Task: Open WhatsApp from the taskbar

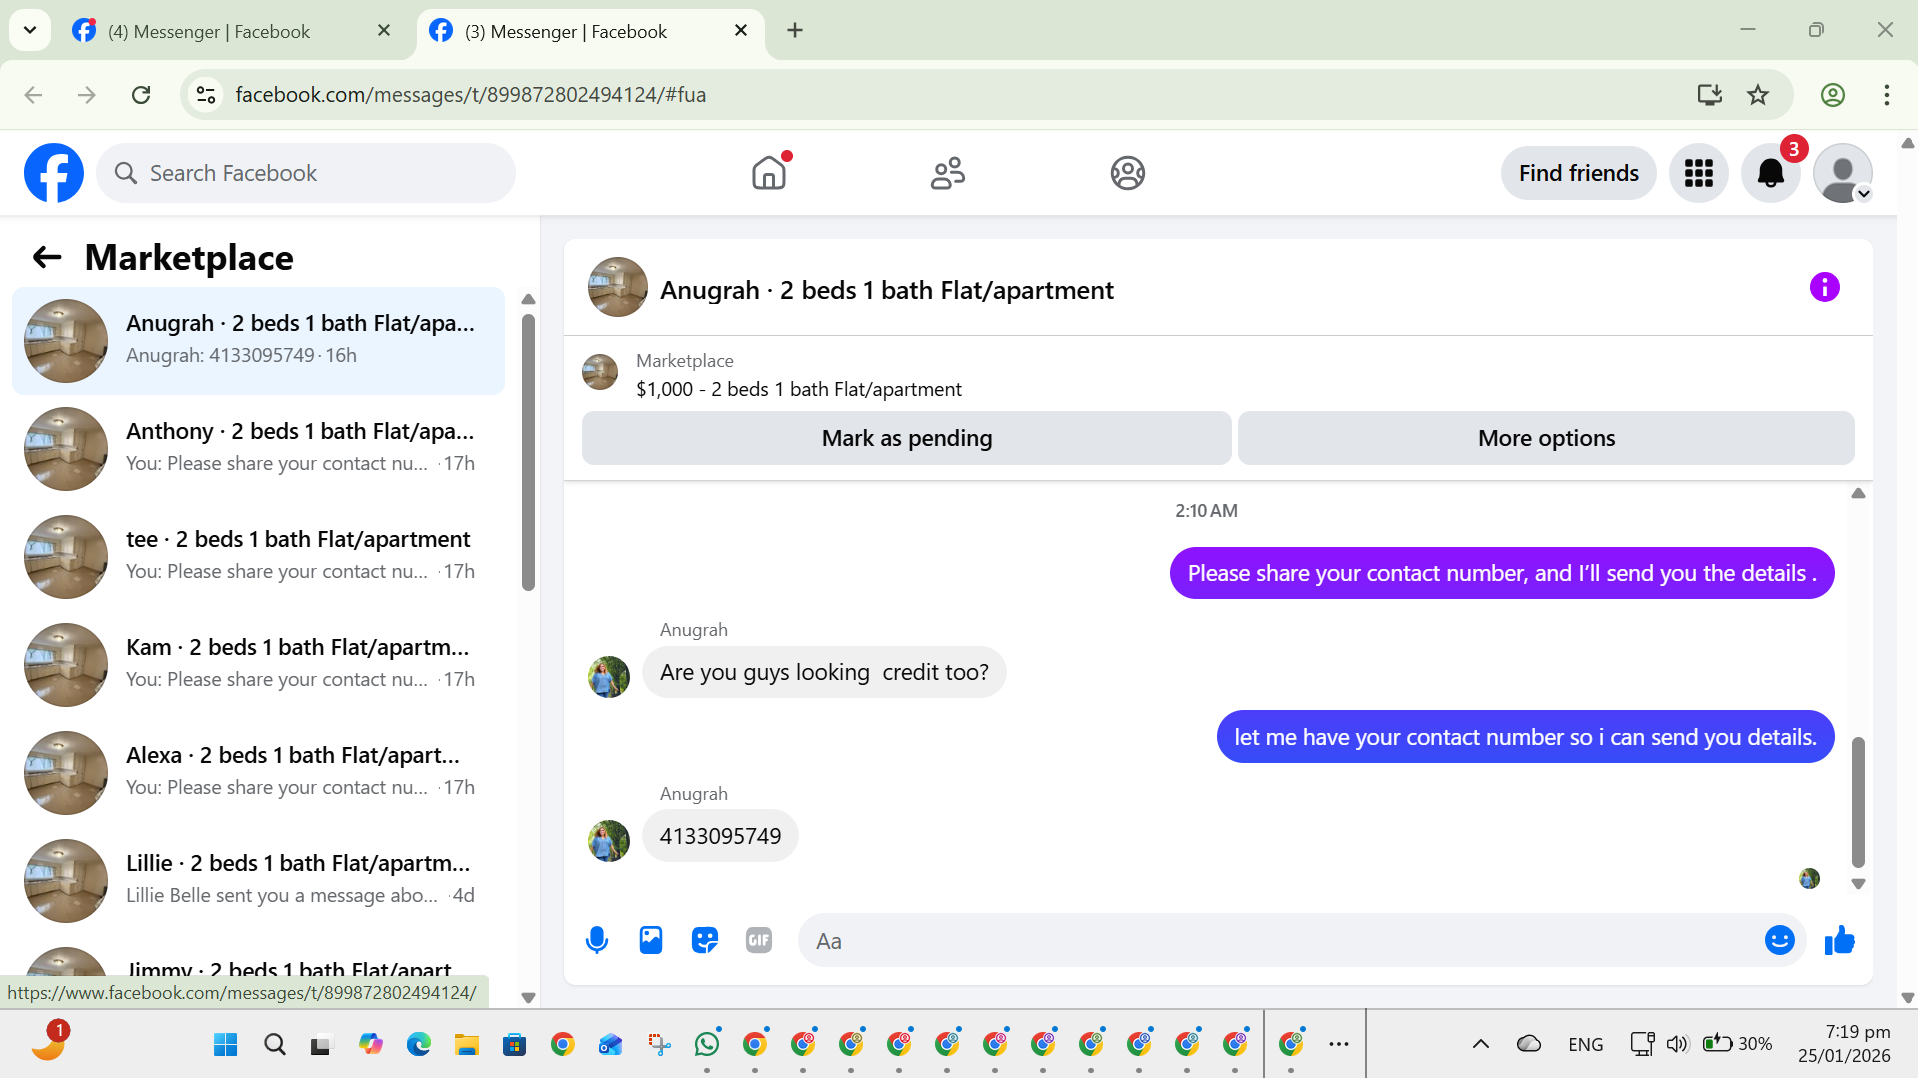Action: click(707, 1045)
